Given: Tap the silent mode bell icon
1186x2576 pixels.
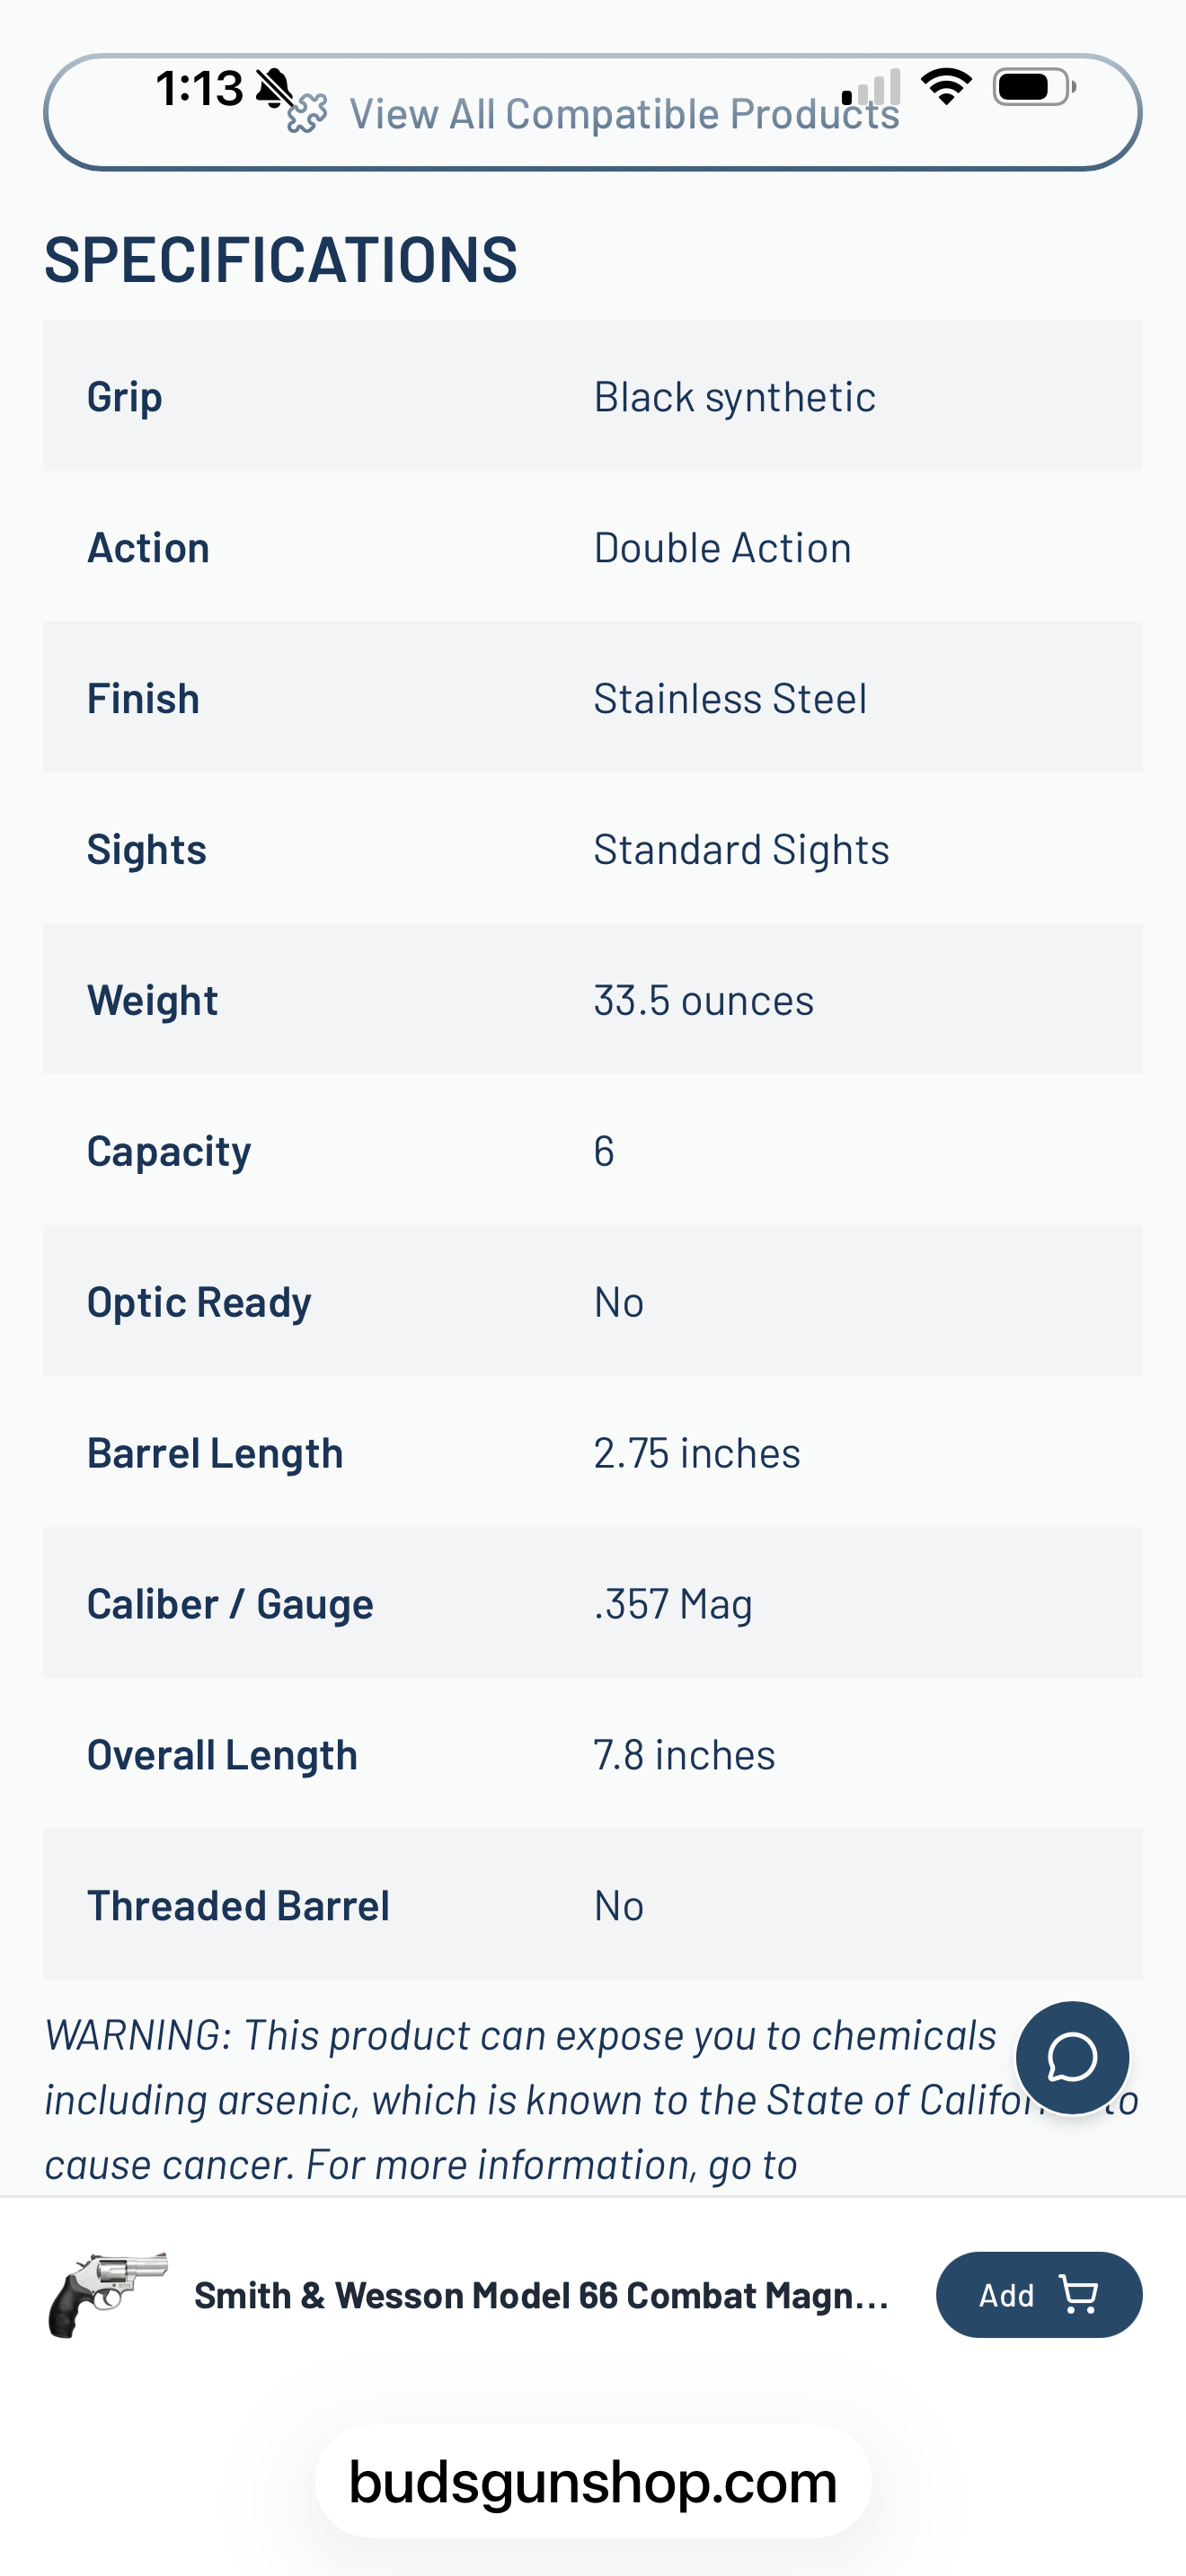Looking at the screenshot, I should (x=274, y=88).
